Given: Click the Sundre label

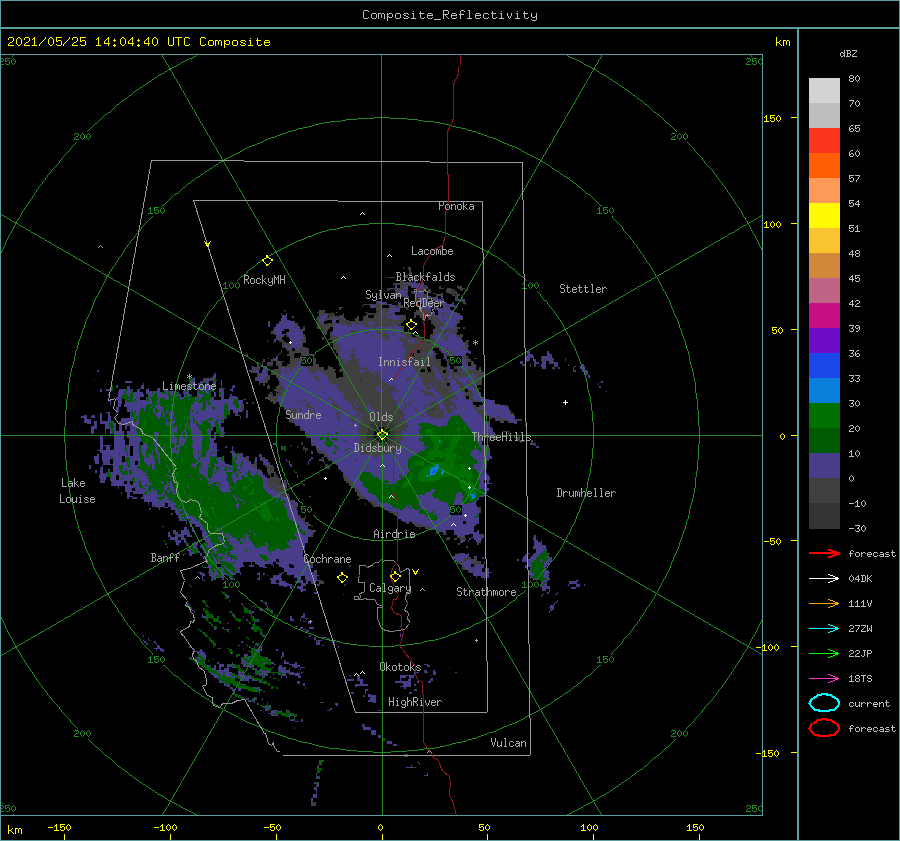Looking at the screenshot, I should coord(304,414).
